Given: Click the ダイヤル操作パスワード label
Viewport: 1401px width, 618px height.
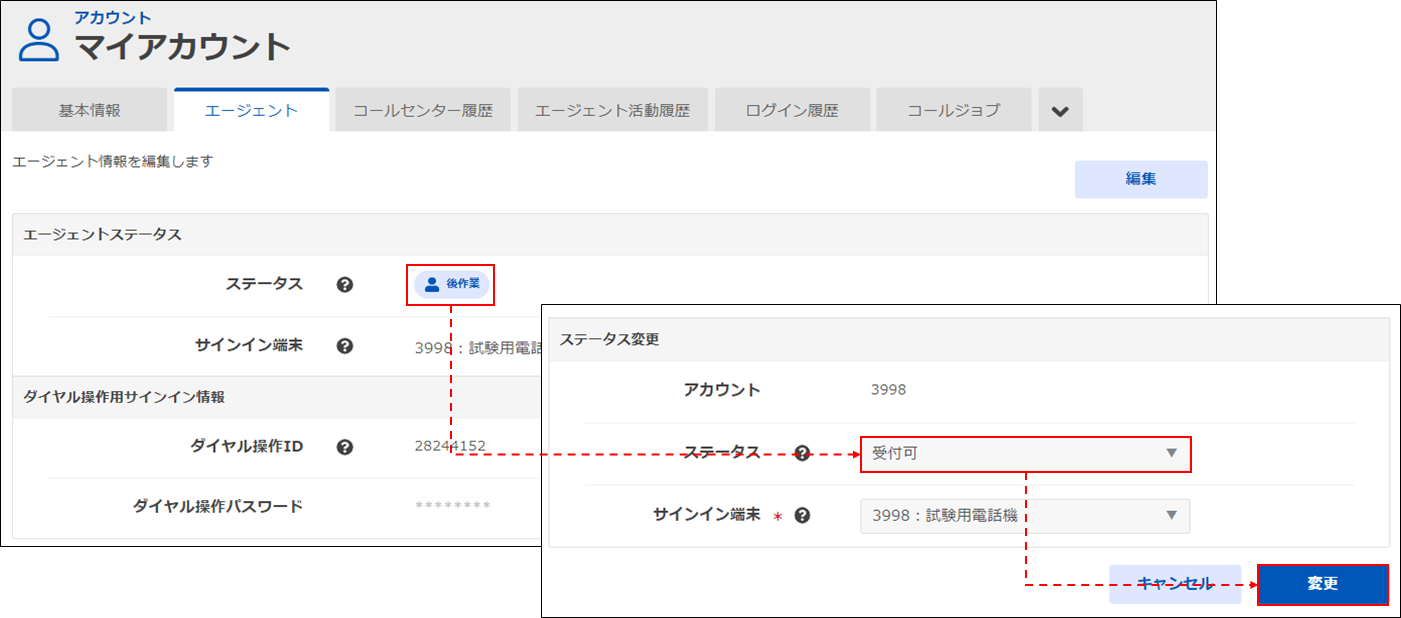Looking at the screenshot, I should 217,507.
